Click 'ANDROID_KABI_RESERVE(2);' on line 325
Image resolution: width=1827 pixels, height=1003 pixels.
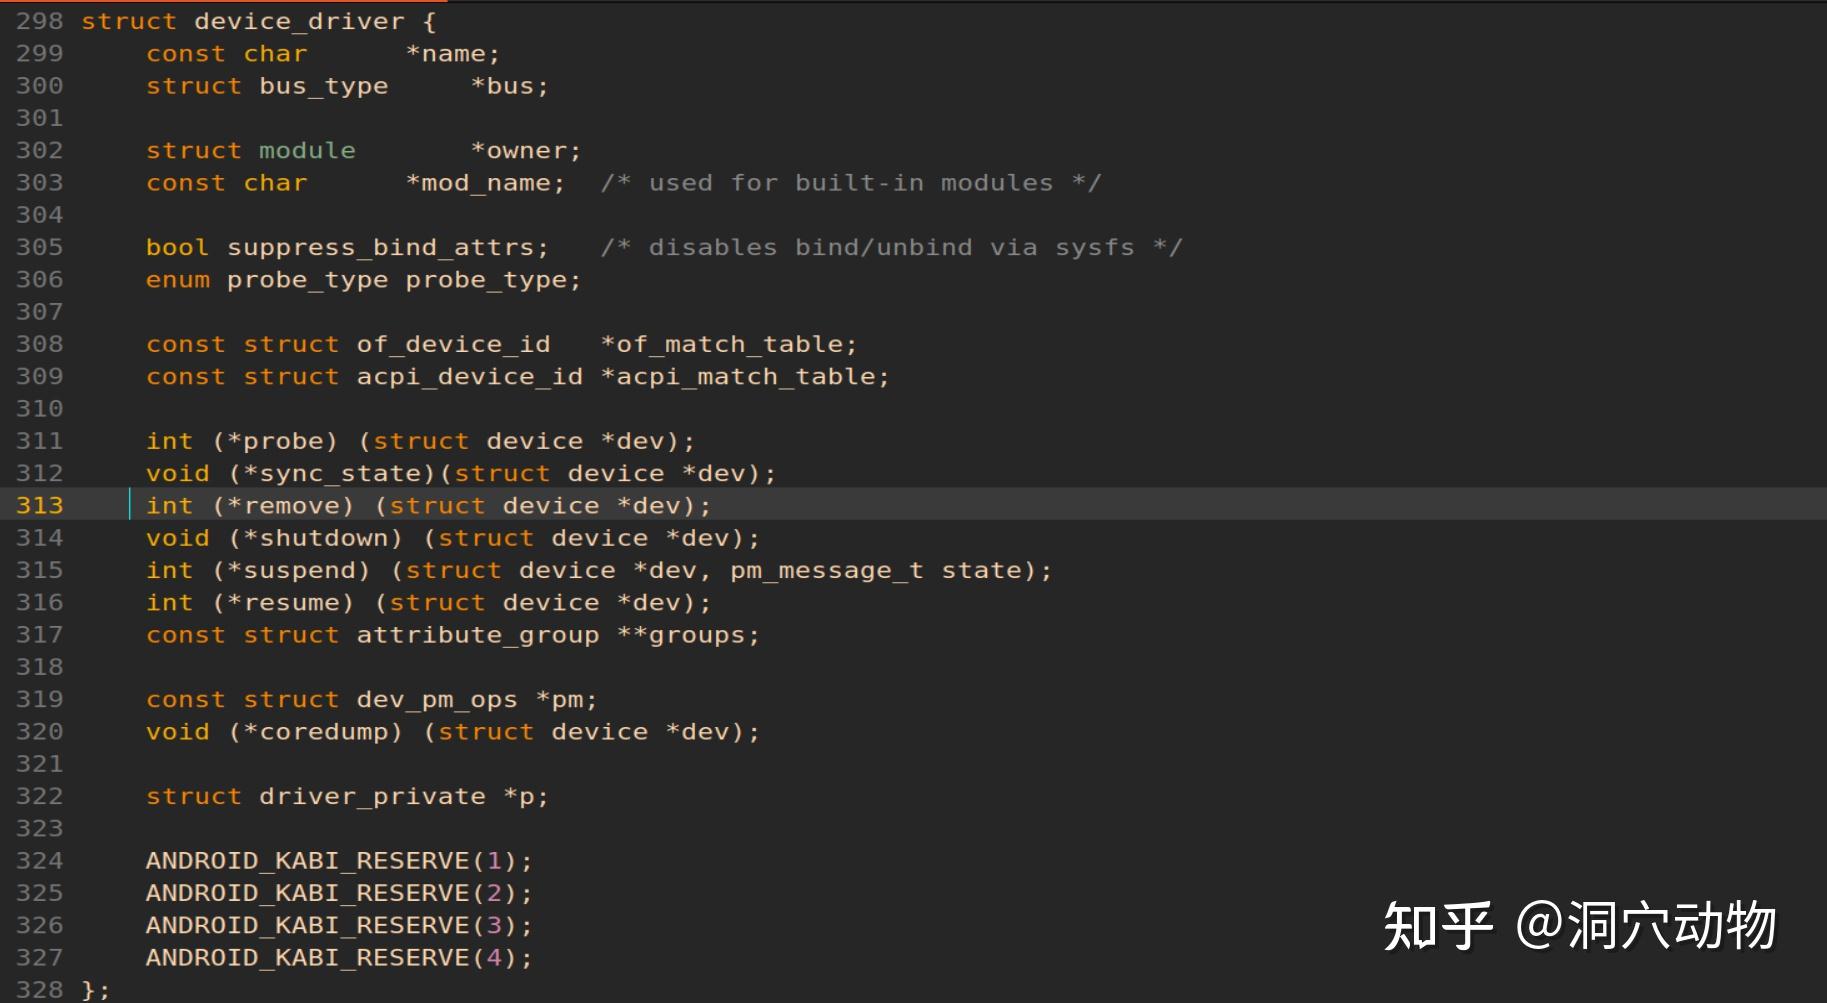coord(339,893)
